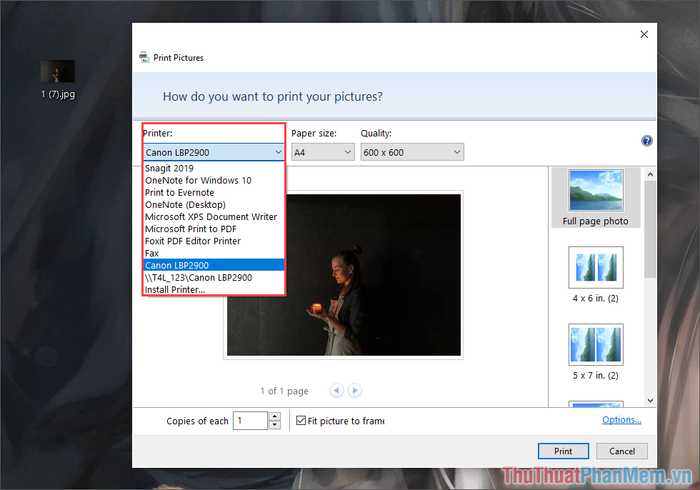Click the Cancel button
Image resolution: width=700 pixels, height=490 pixels.
pyautogui.click(x=622, y=451)
